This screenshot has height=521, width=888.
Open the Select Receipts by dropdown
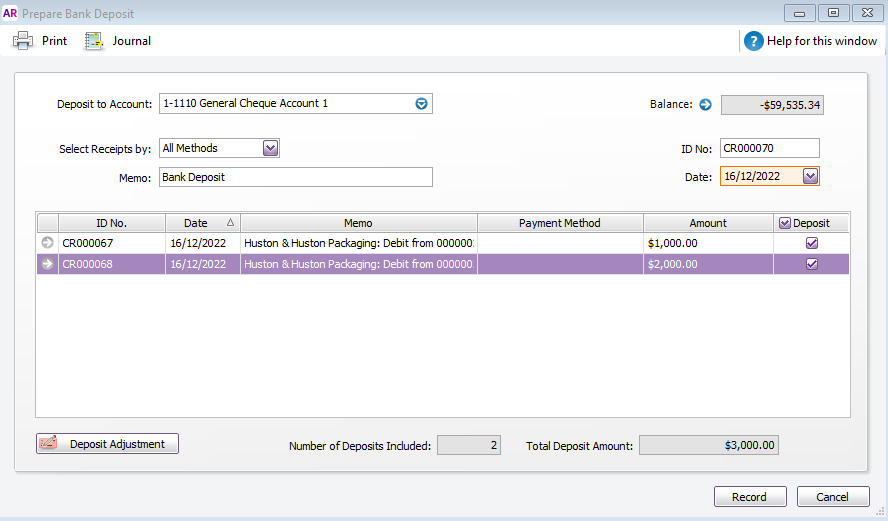click(x=270, y=148)
